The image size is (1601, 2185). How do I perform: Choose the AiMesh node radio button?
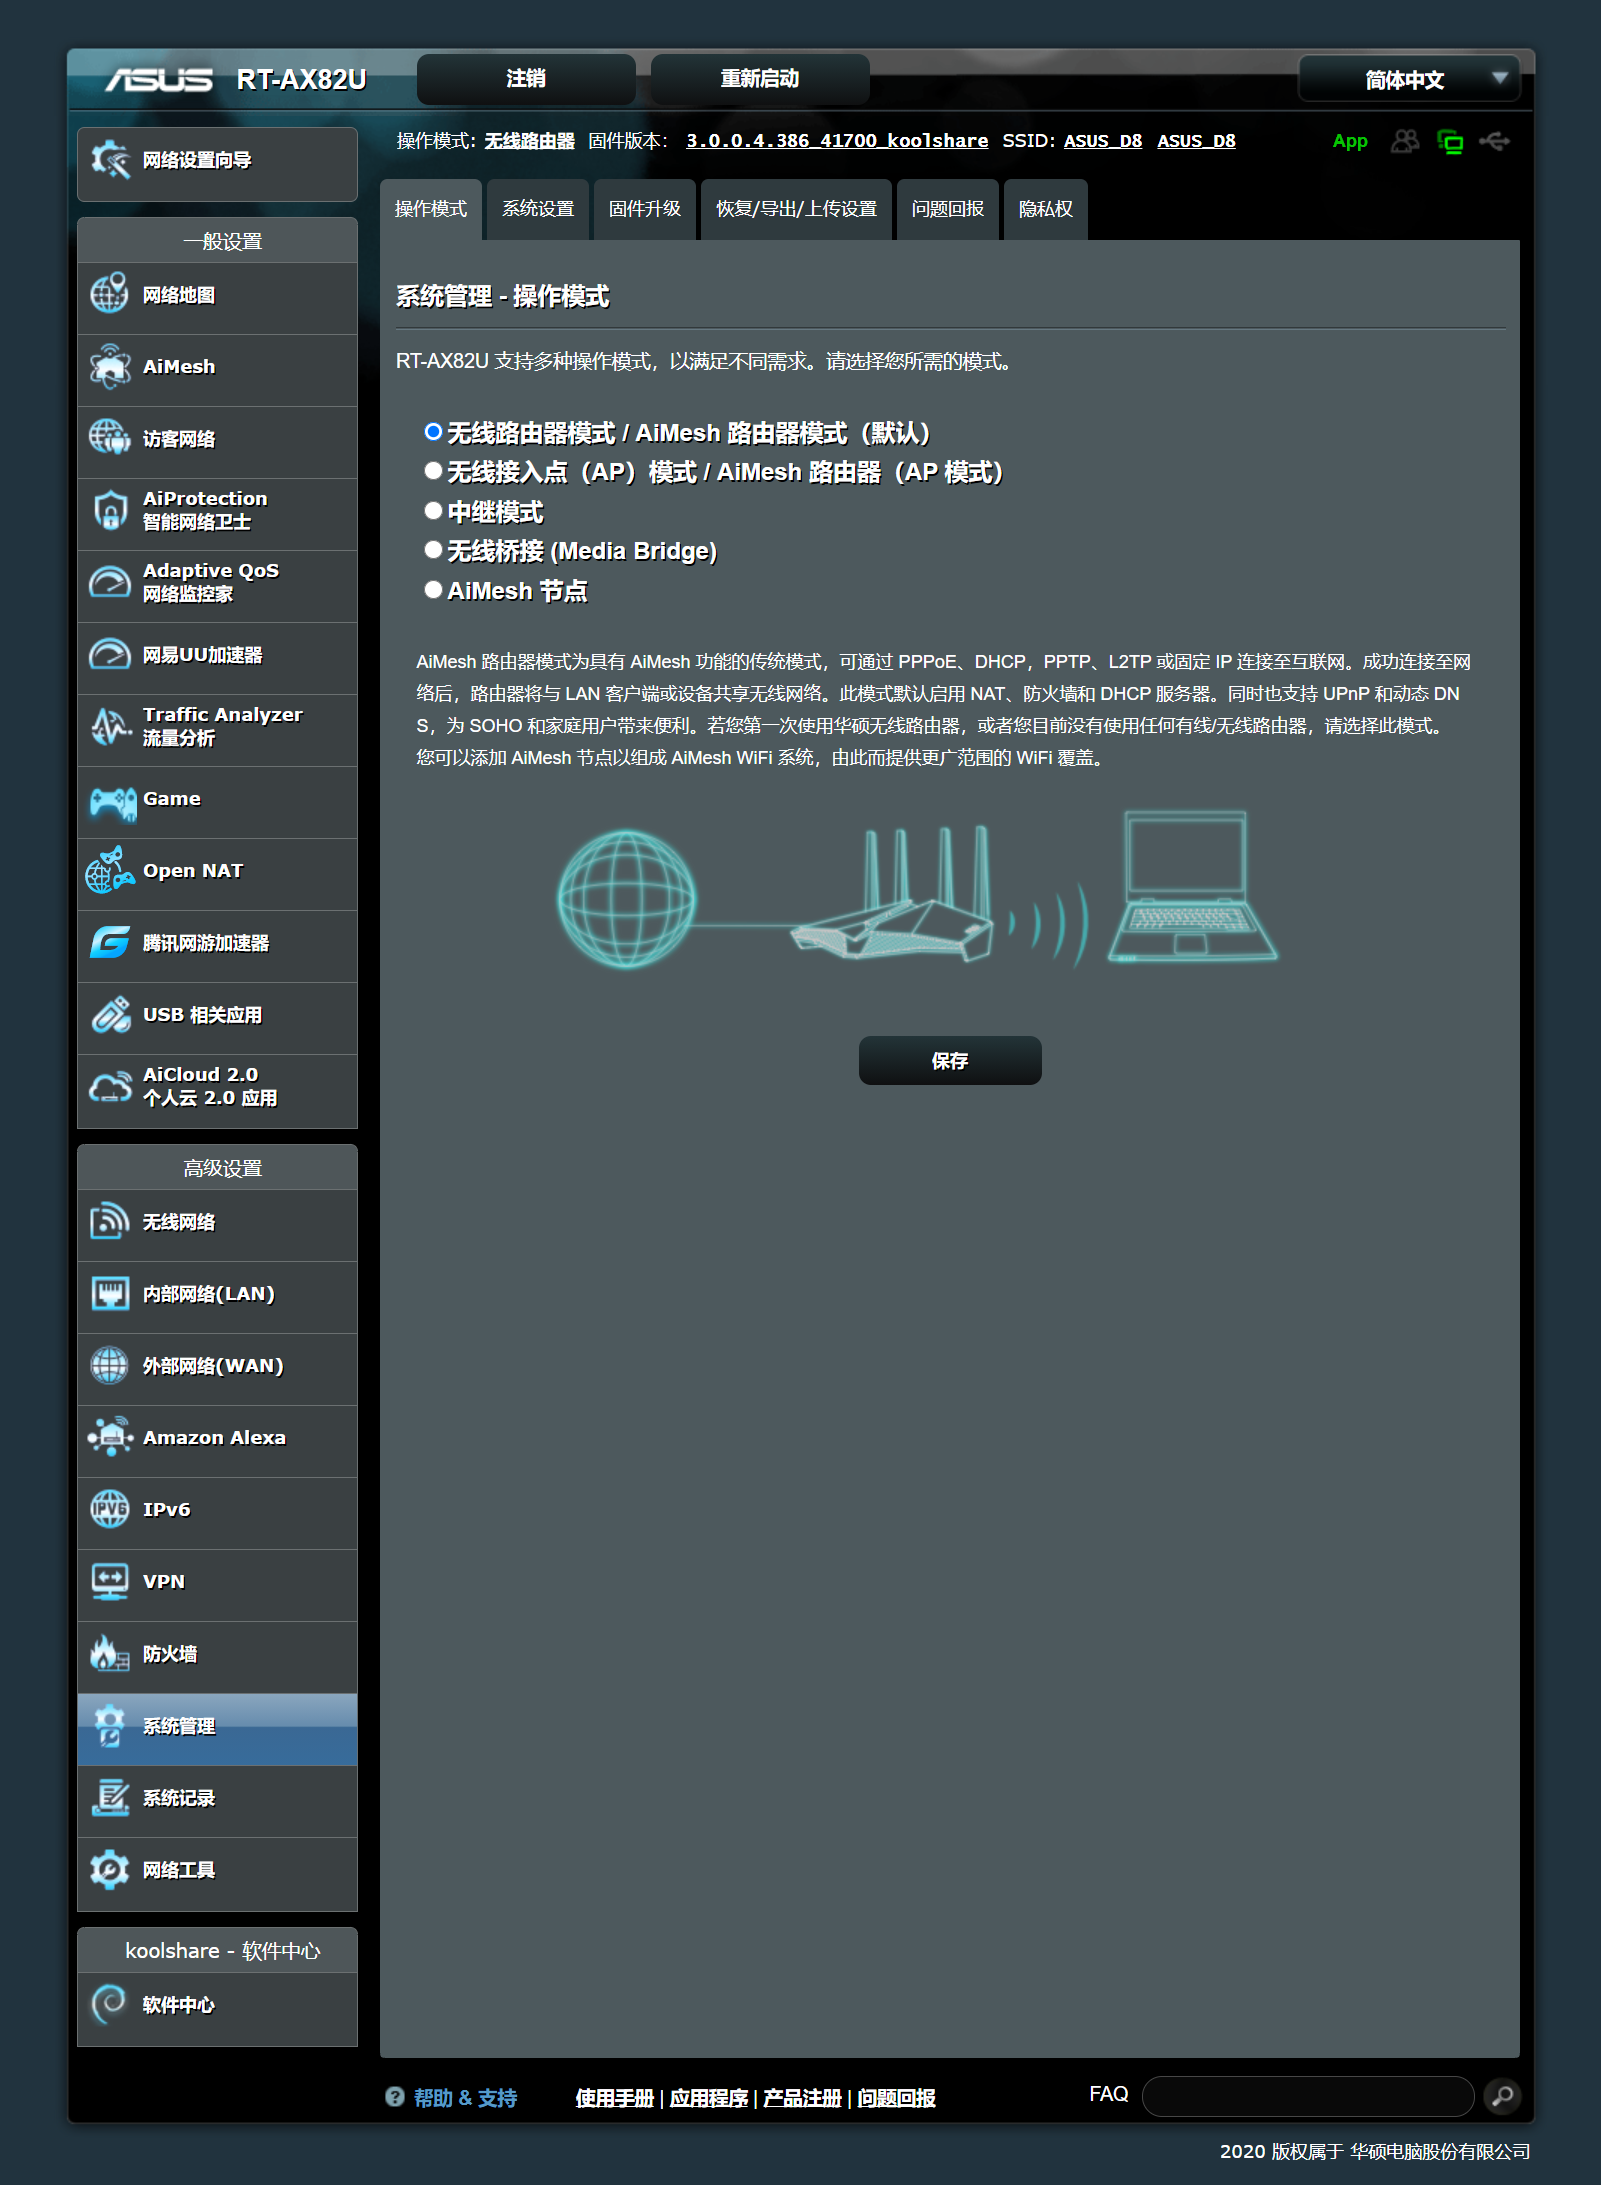coord(433,590)
